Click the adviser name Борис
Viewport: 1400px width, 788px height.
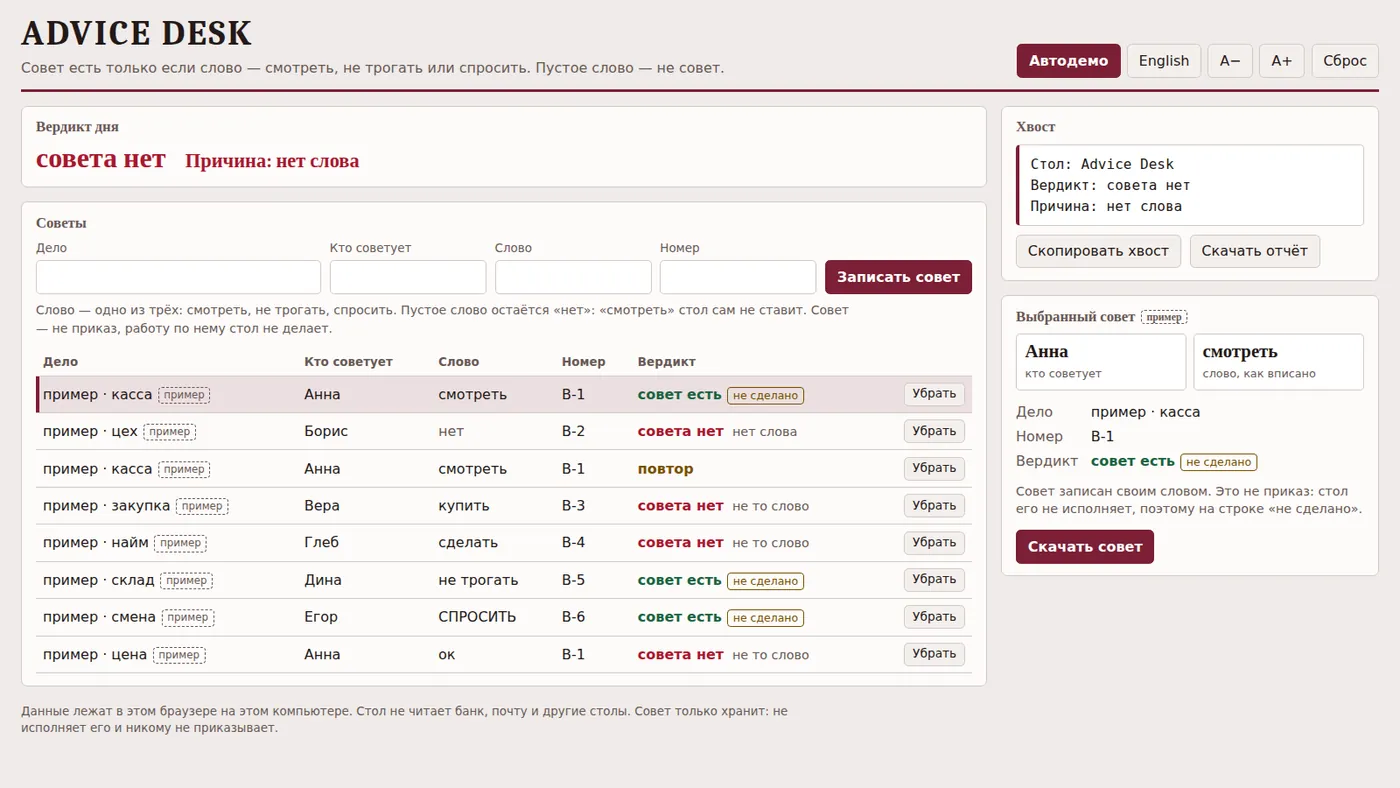click(326, 432)
